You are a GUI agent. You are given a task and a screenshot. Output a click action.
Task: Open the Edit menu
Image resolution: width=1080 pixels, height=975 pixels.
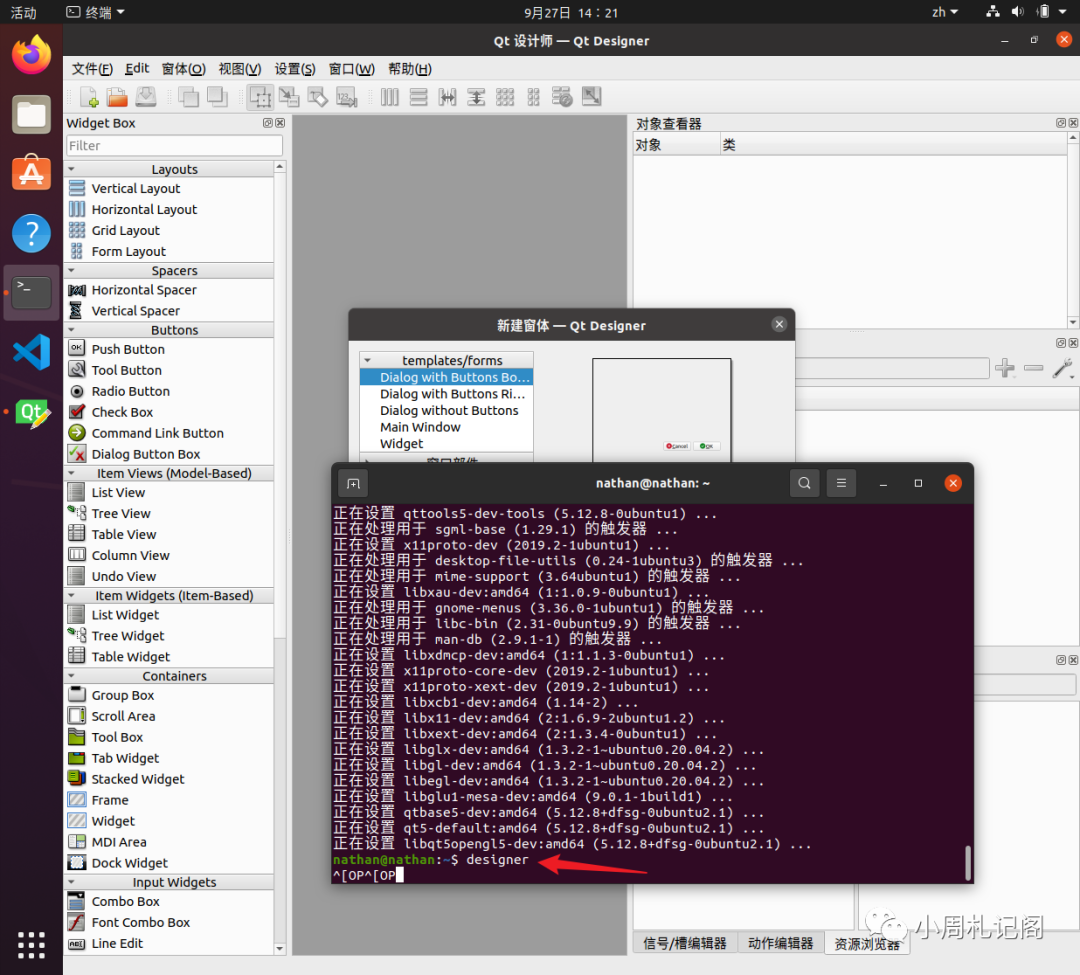(137, 69)
